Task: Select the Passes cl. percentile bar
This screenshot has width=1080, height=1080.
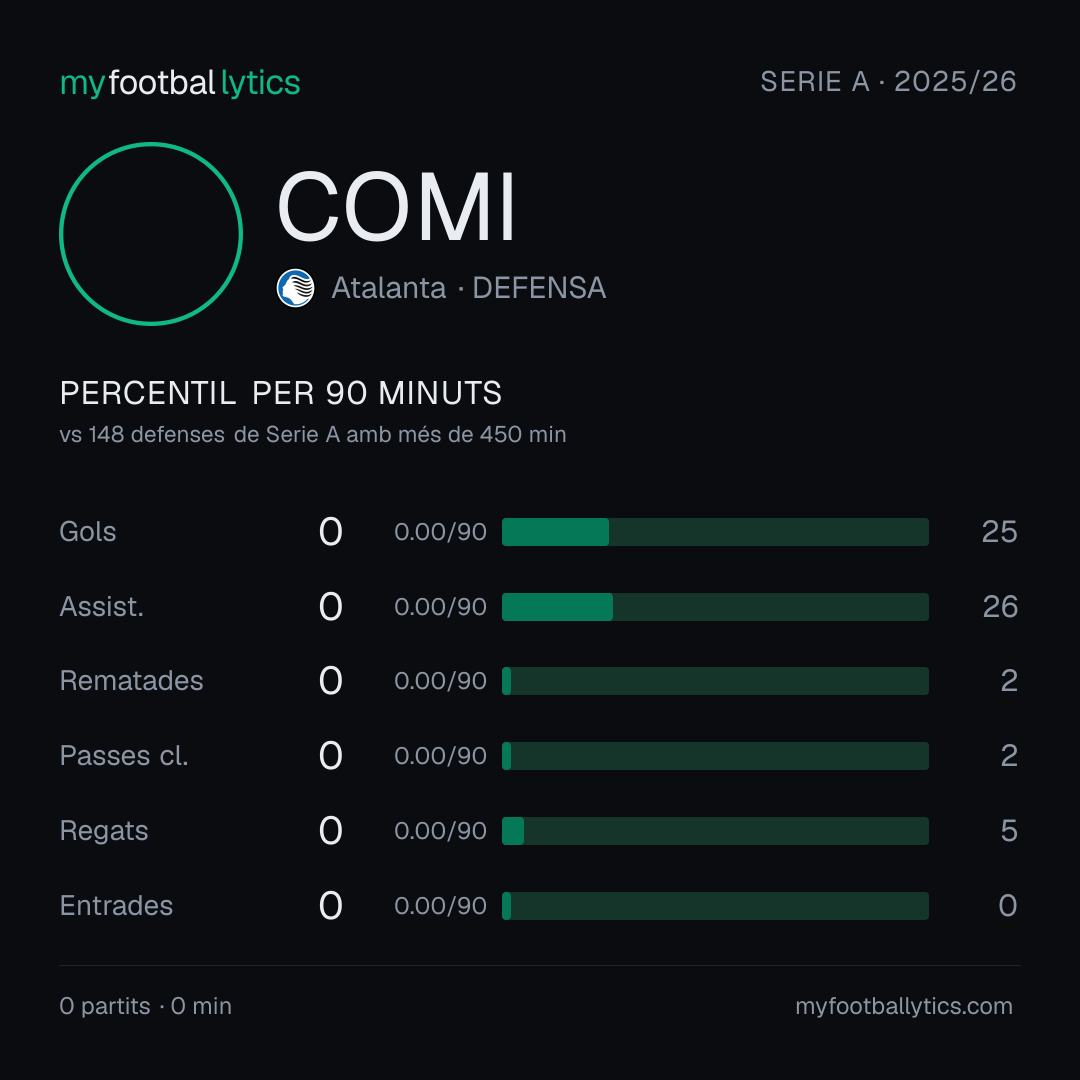Action: (x=715, y=756)
